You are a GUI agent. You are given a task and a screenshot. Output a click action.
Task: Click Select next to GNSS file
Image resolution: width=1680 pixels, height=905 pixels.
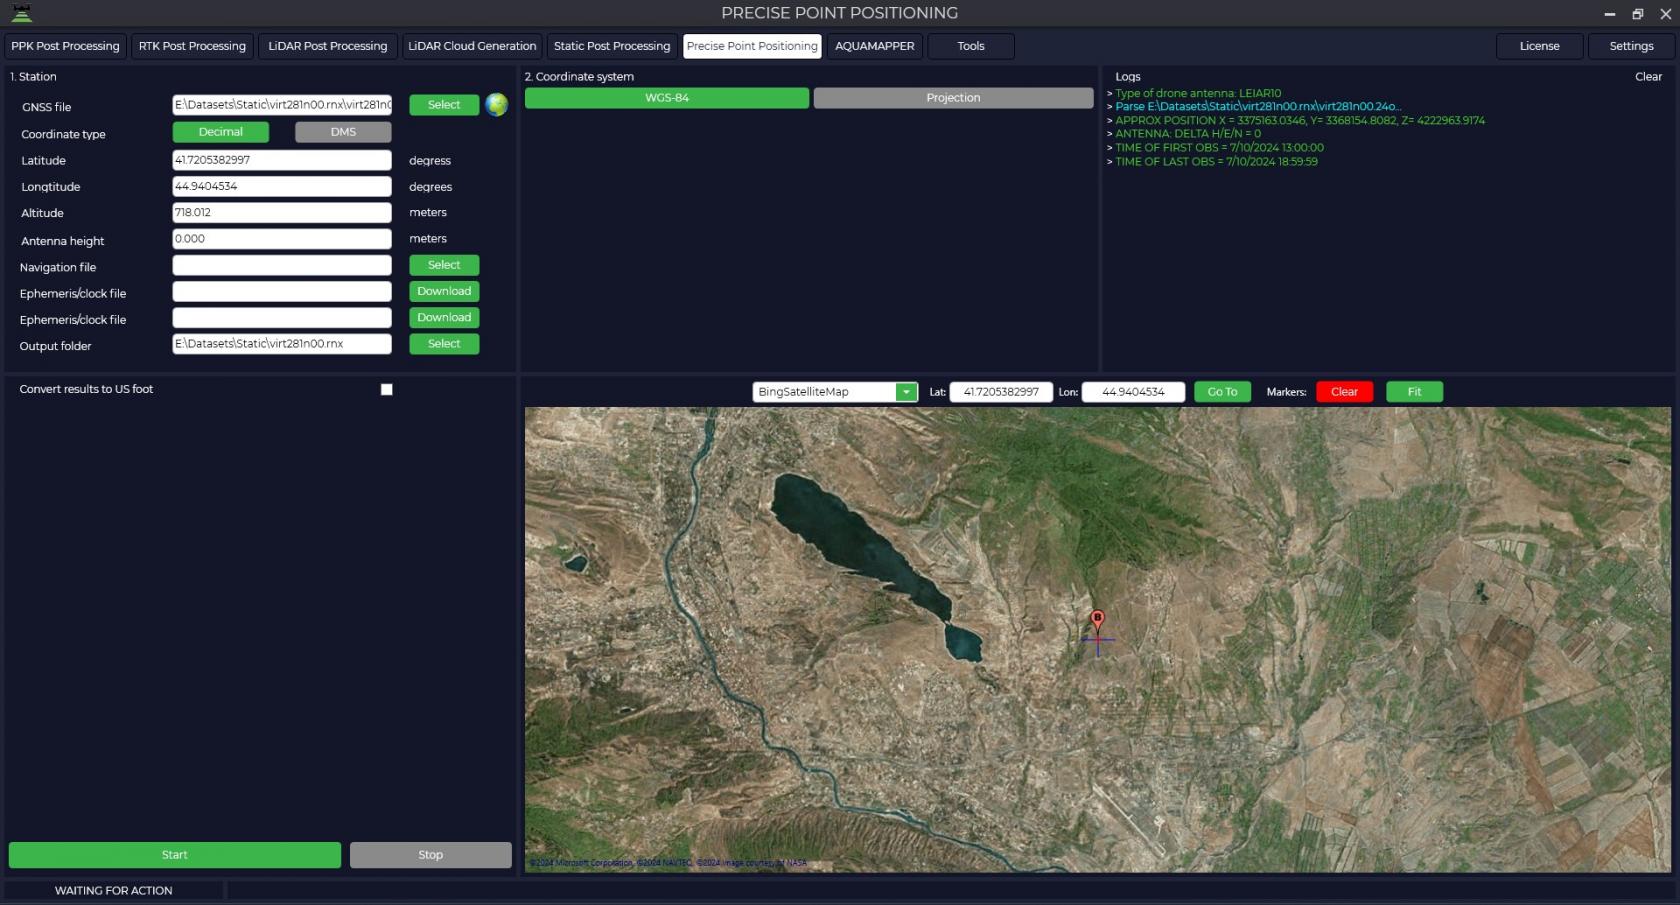click(x=444, y=105)
